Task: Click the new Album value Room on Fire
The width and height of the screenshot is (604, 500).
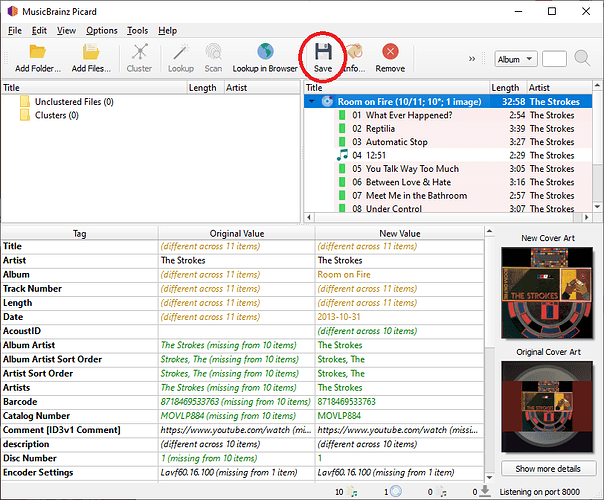Action: coord(344,275)
